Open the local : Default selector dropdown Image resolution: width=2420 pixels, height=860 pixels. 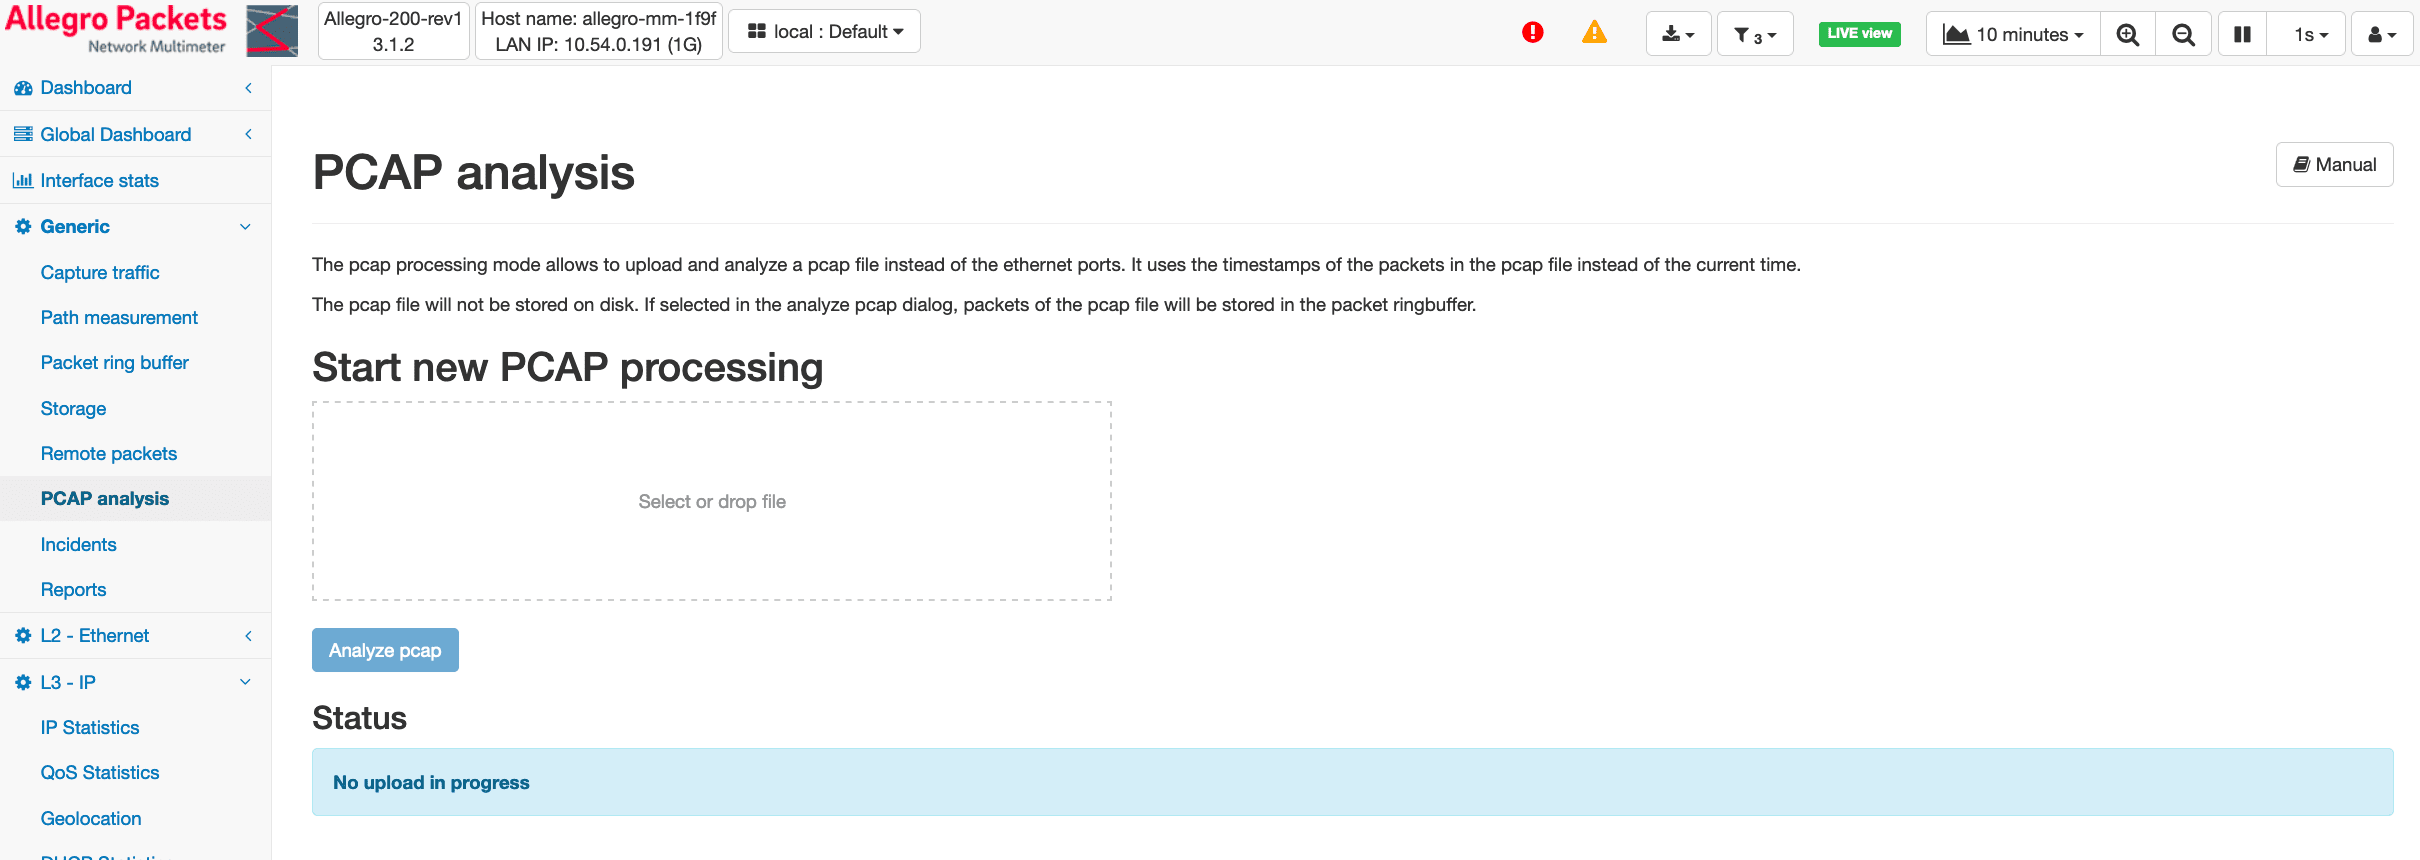point(824,32)
